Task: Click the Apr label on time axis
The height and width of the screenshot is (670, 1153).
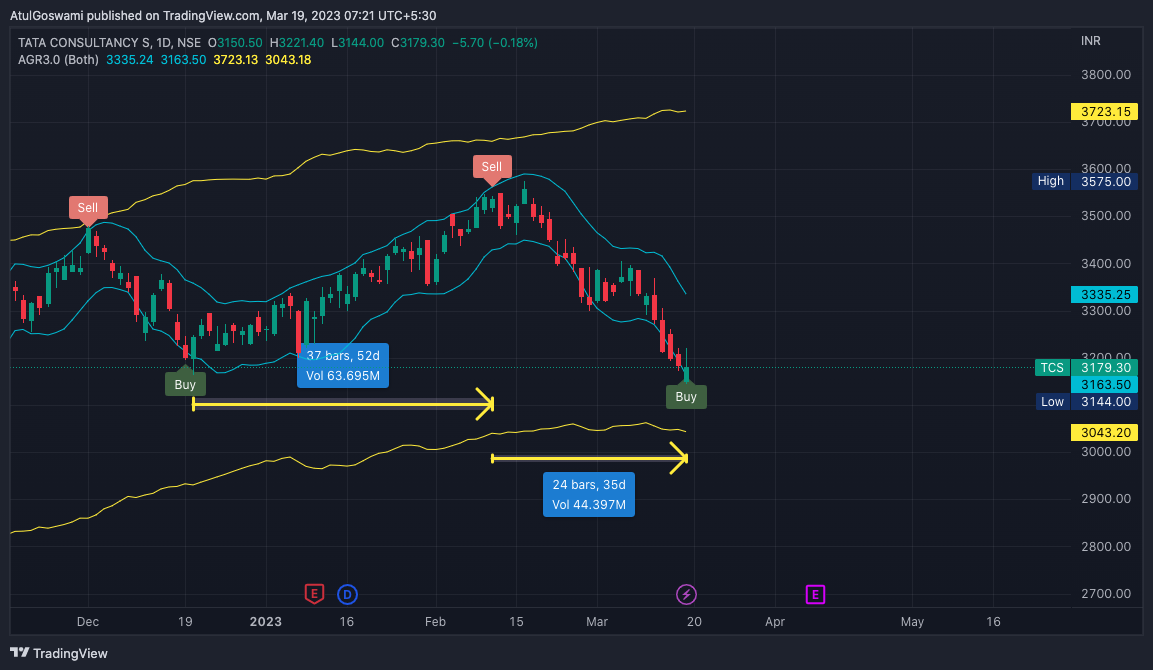Action: pyautogui.click(x=775, y=621)
